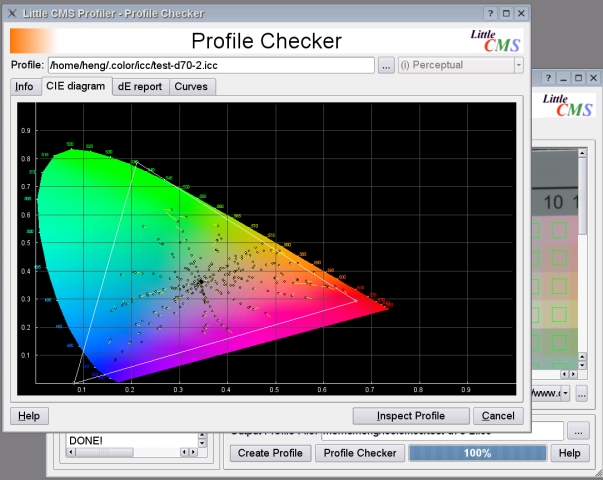Click the Cancel button
Screen dimensions: 603x480
pyautogui.click(x=498, y=416)
